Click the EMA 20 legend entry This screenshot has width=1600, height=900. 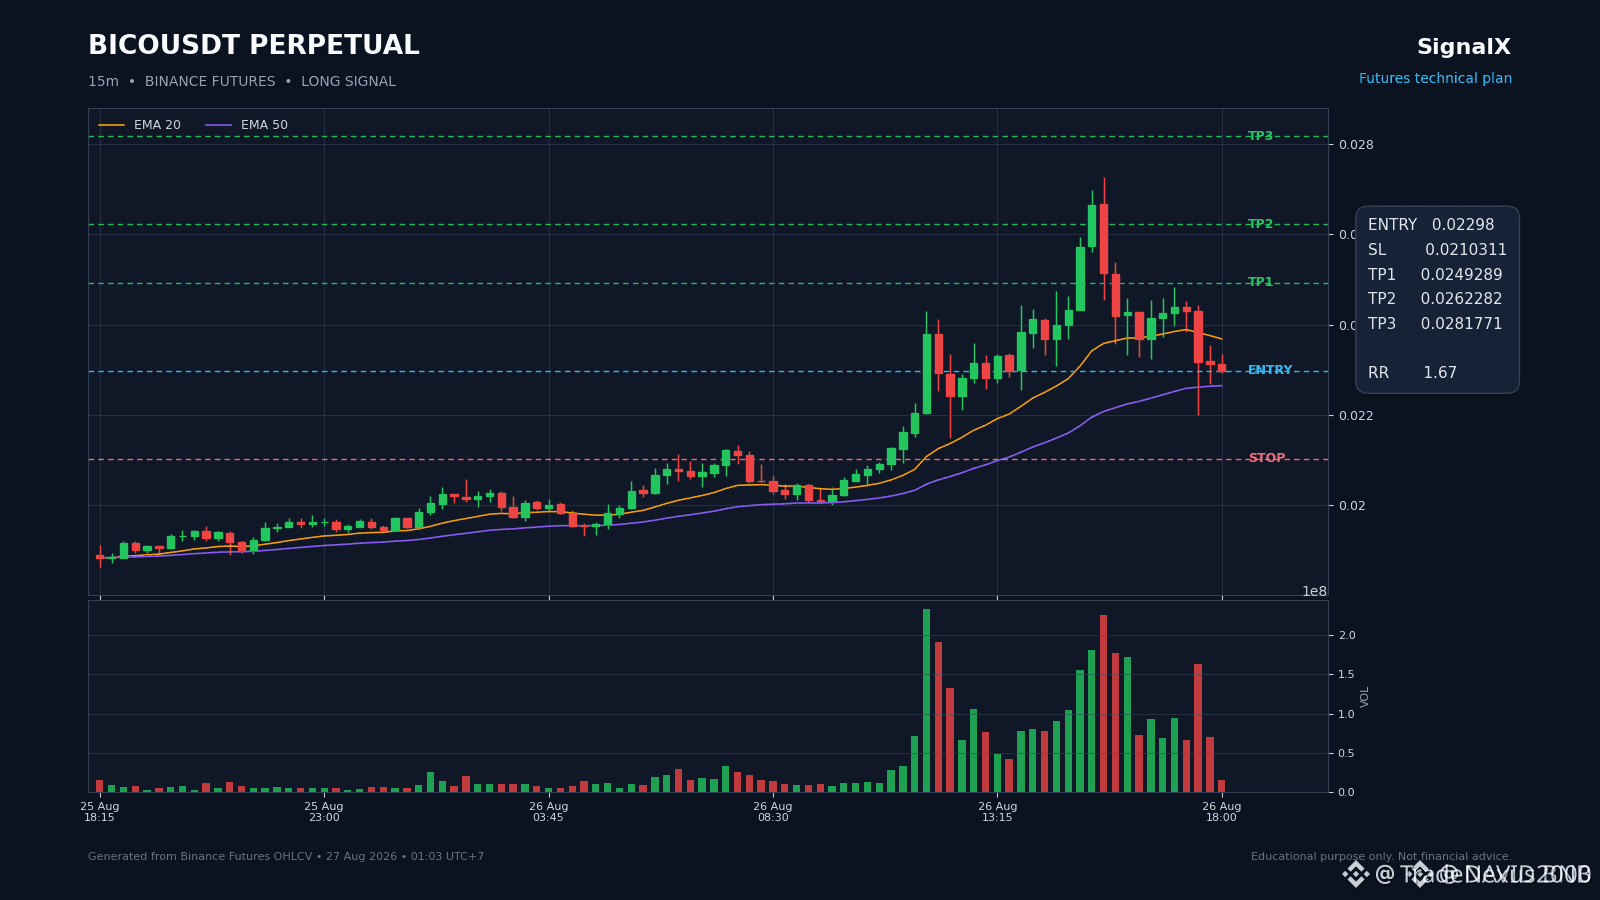click(140, 125)
